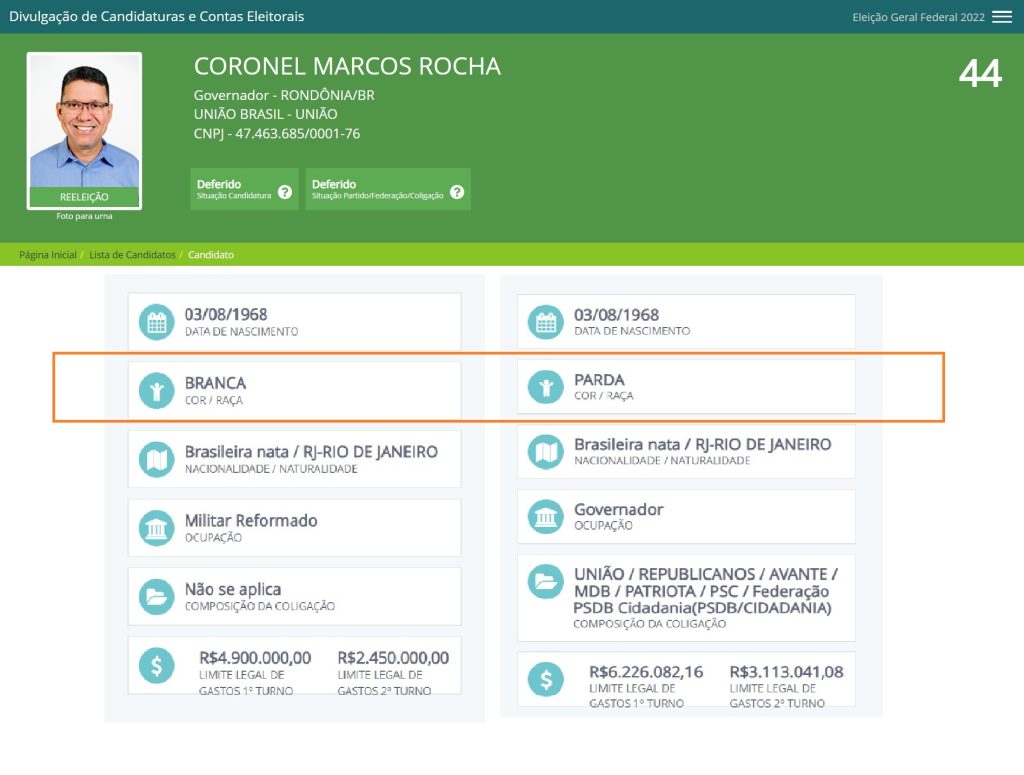1024x775 pixels.
Task: Click the person icon next to PARDA
Action: [545, 388]
